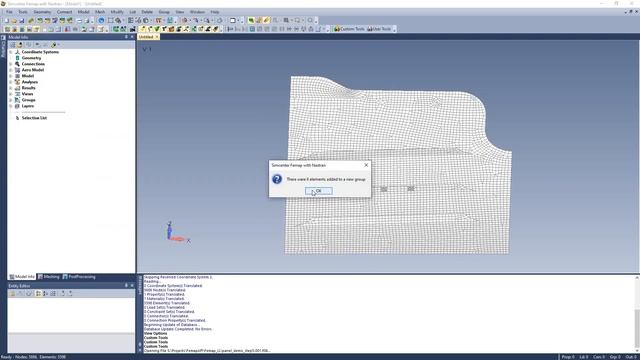
Task: Expand the Views tree node
Action: [11, 94]
